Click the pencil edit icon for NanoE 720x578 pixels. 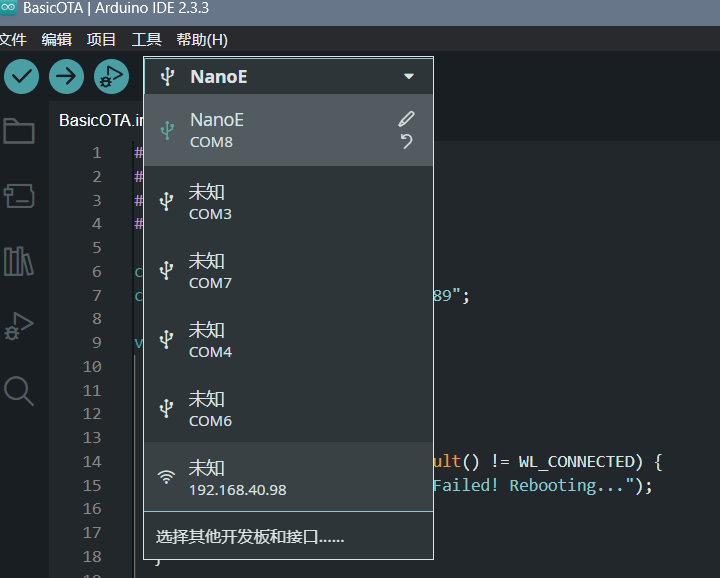point(406,119)
